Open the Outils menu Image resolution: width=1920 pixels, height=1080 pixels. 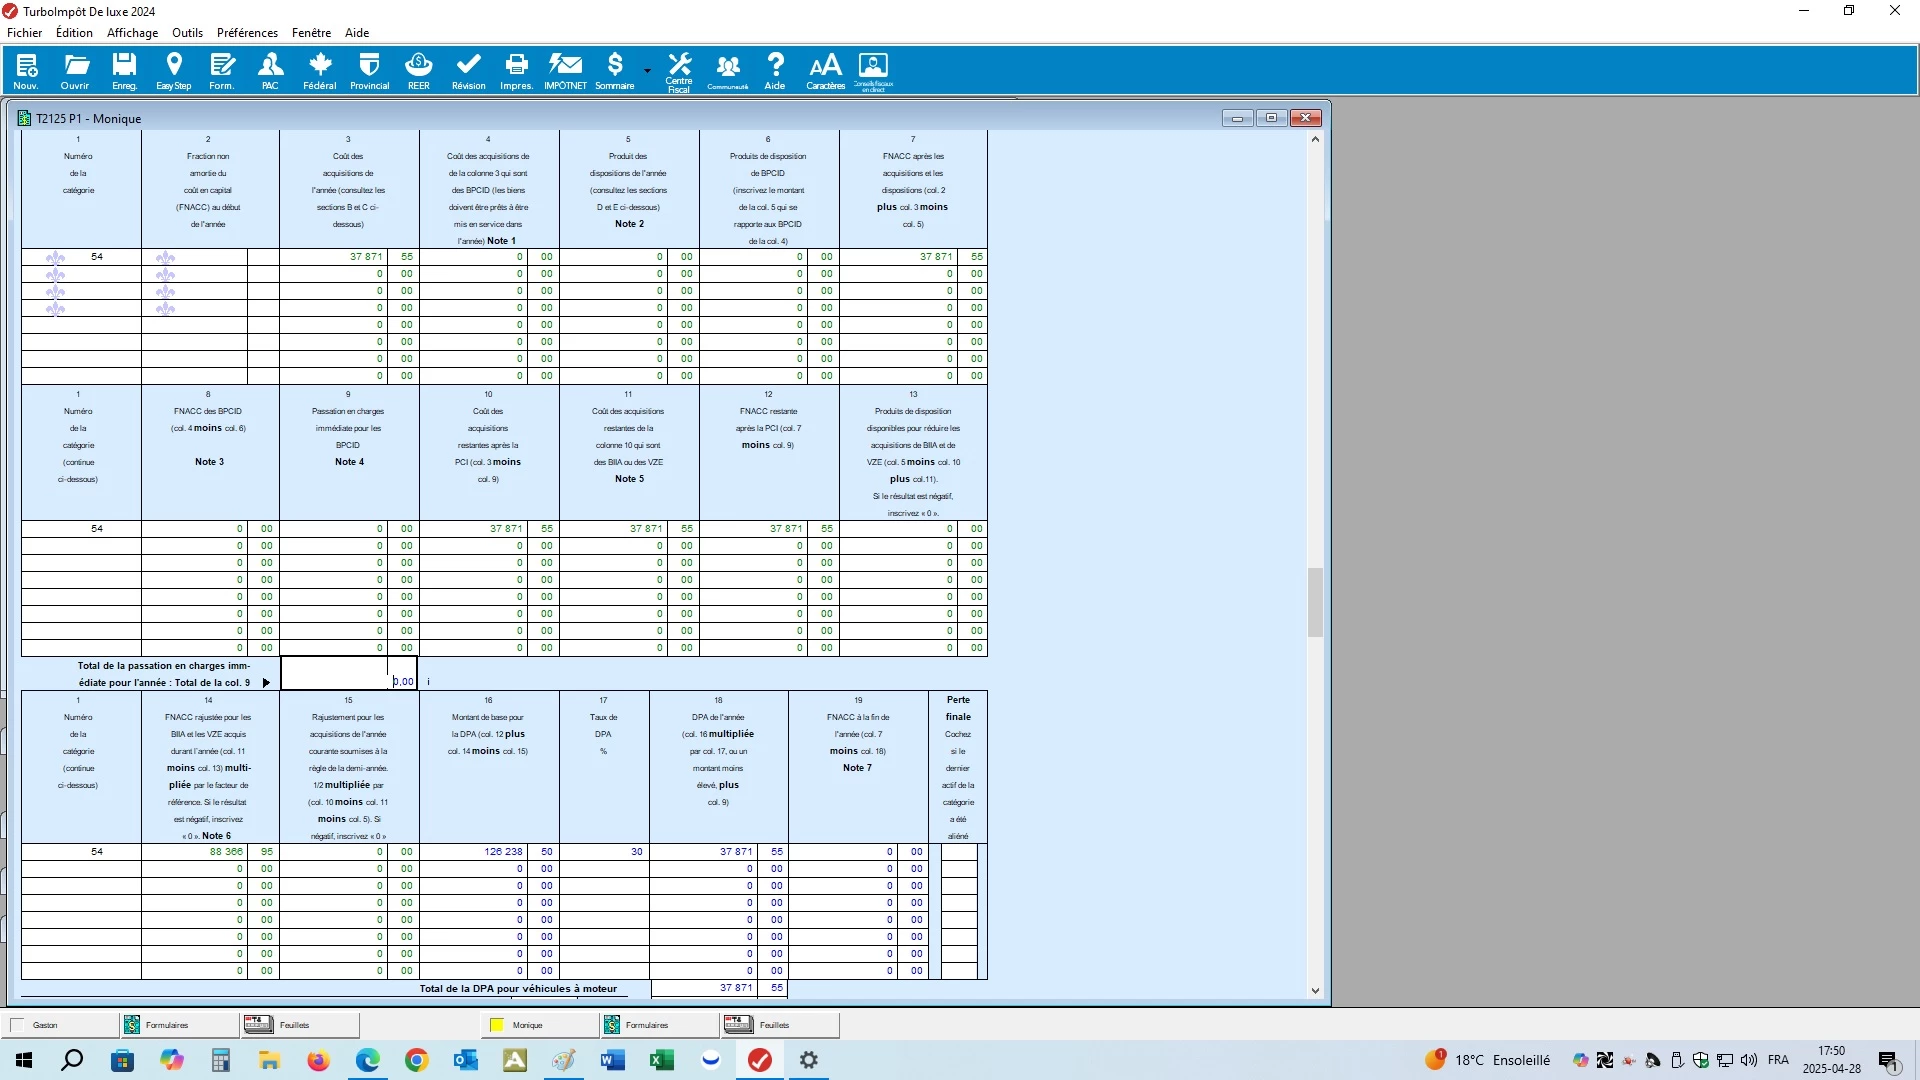(187, 33)
